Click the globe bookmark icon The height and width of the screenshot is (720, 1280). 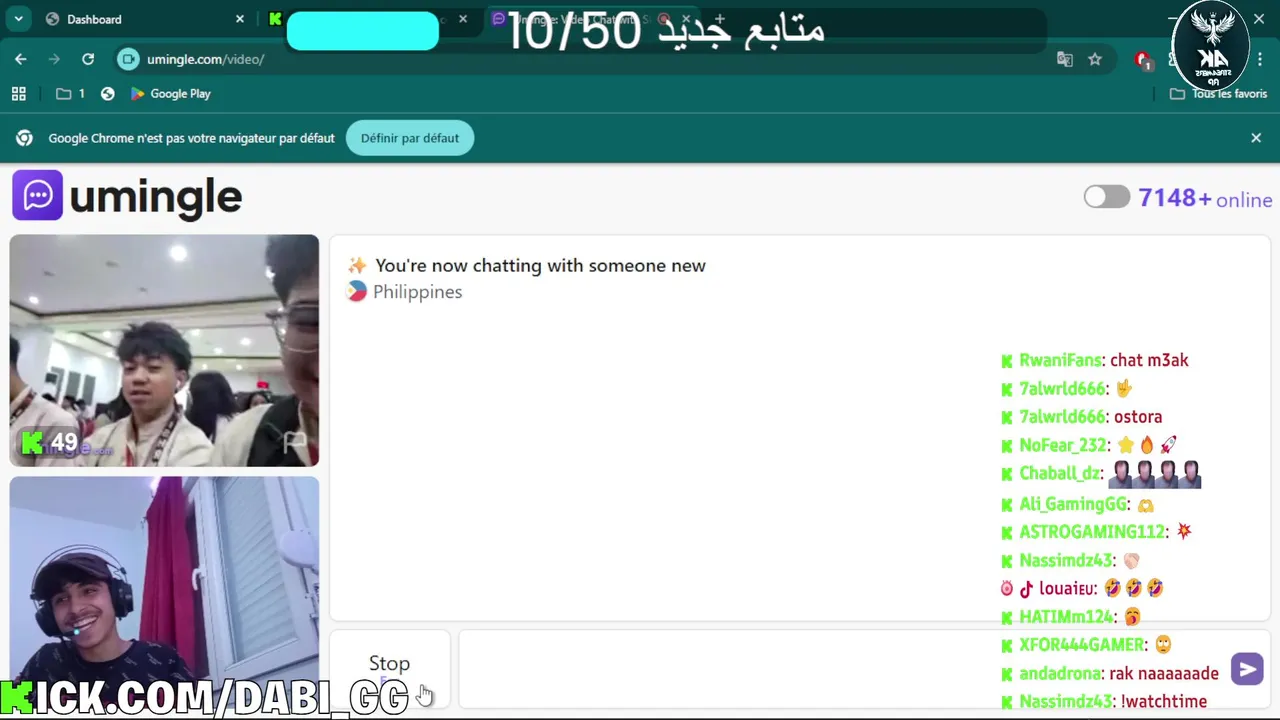[108, 94]
